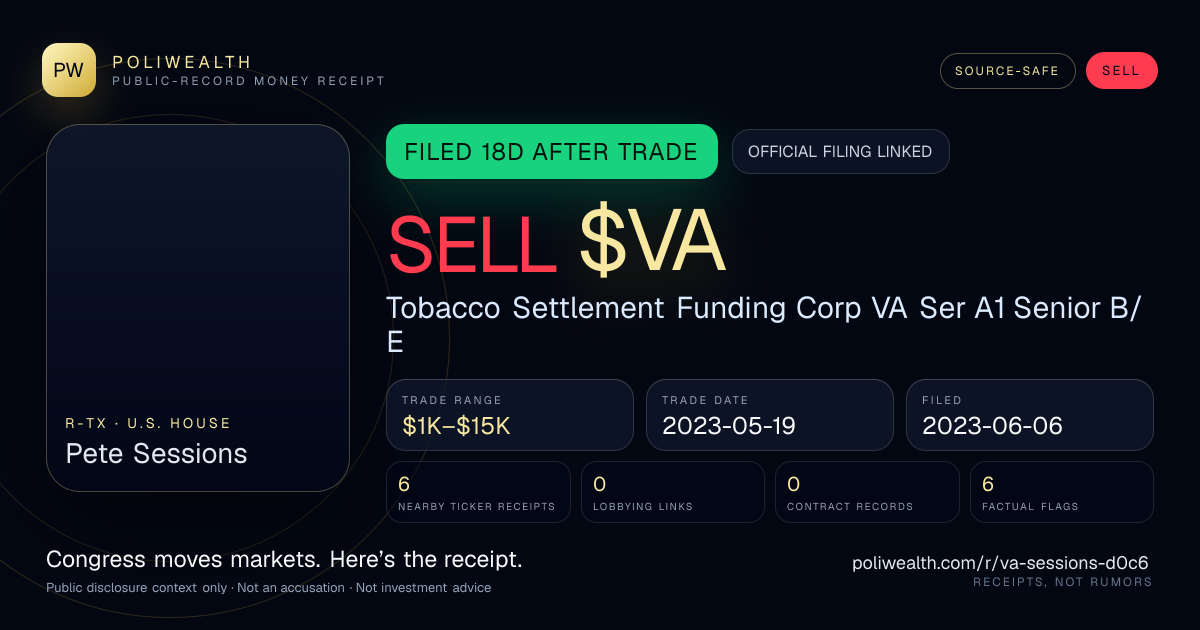Viewport: 1200px width, 630px height.
Task: Click the Filed 2023-06-06 card
Action: click(x=1030, y=415)
